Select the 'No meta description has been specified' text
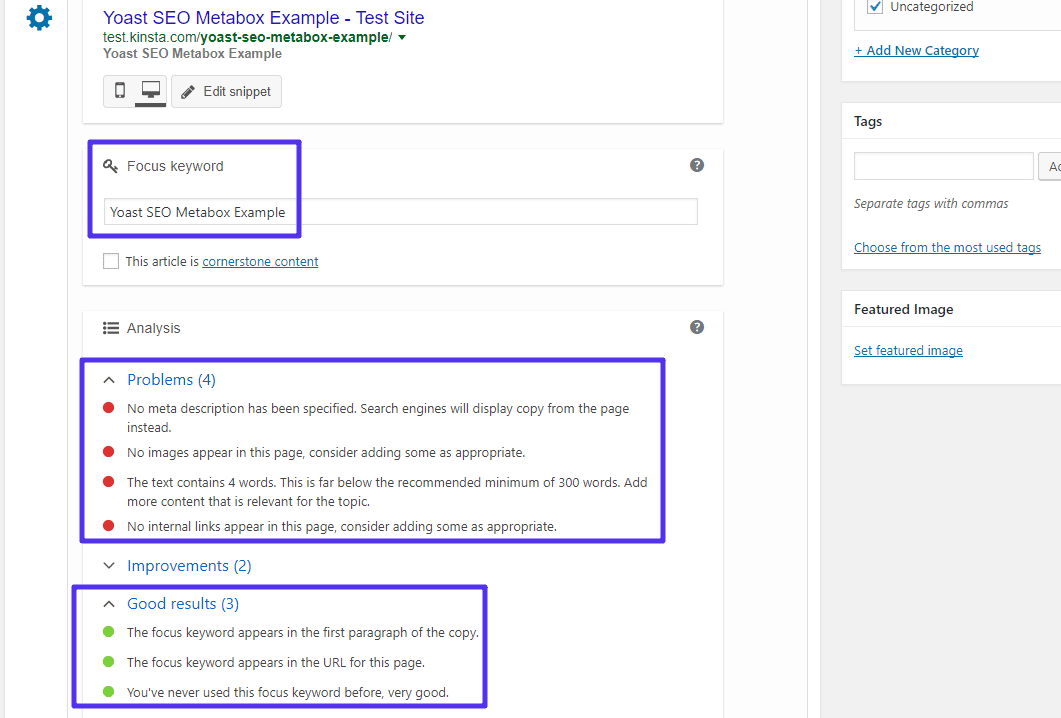This screenshot has height=718, width=1061. click(378, 418)
